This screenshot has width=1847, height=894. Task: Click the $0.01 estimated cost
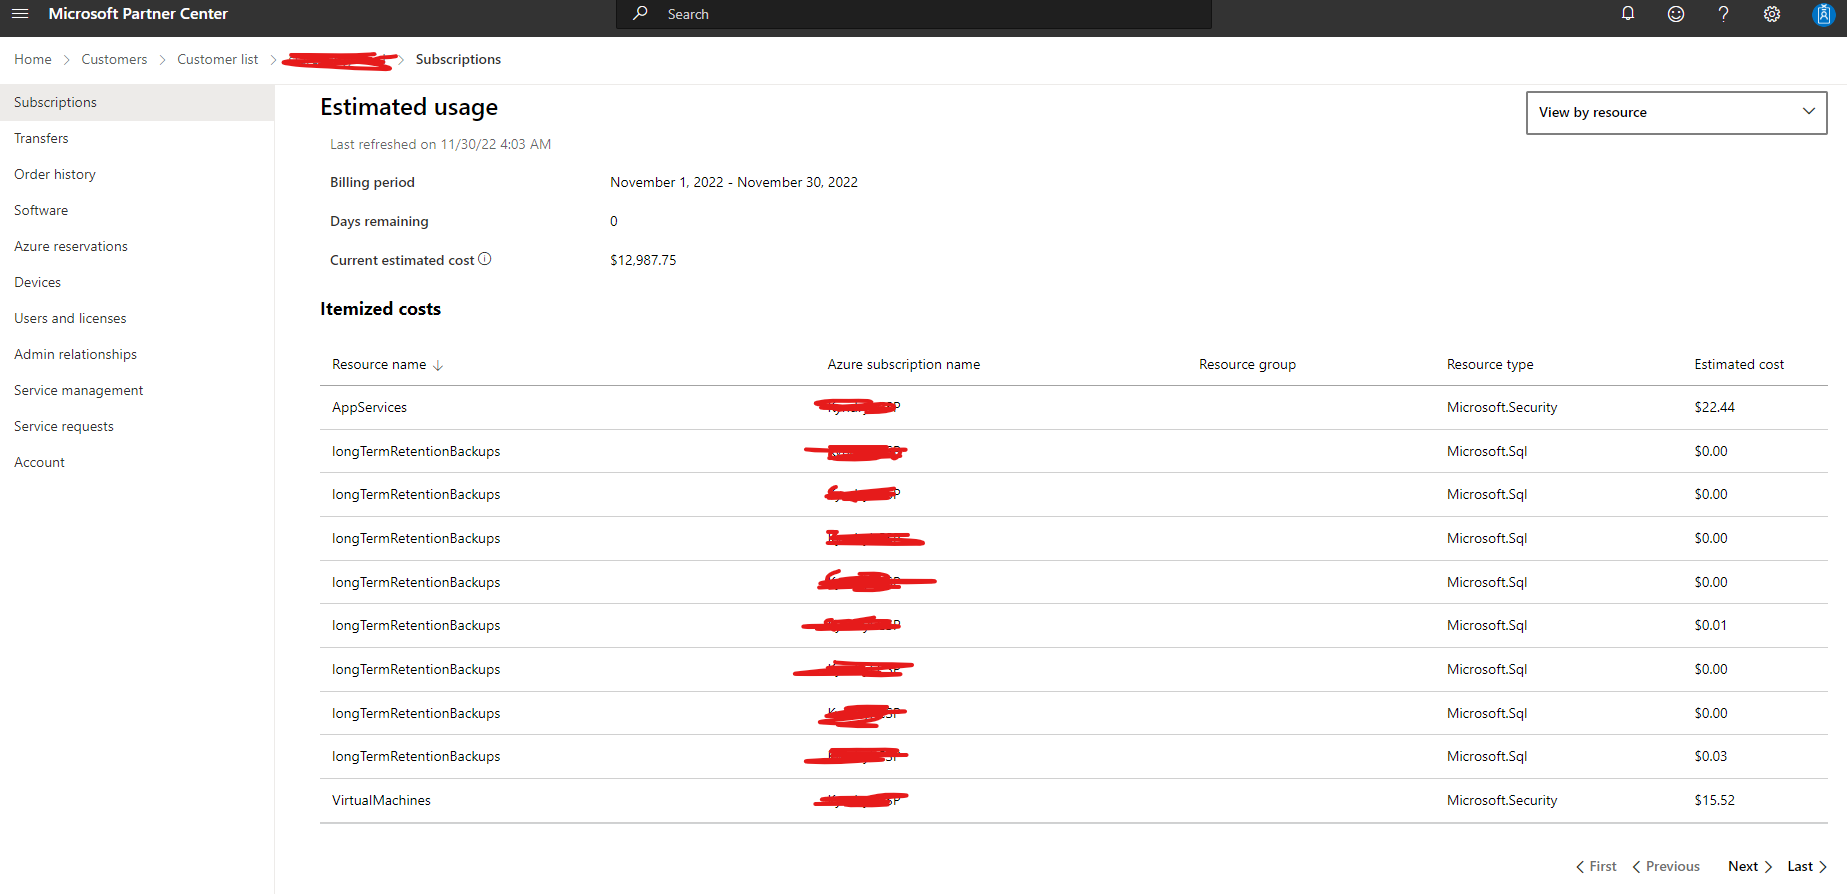coord(1710,625)
